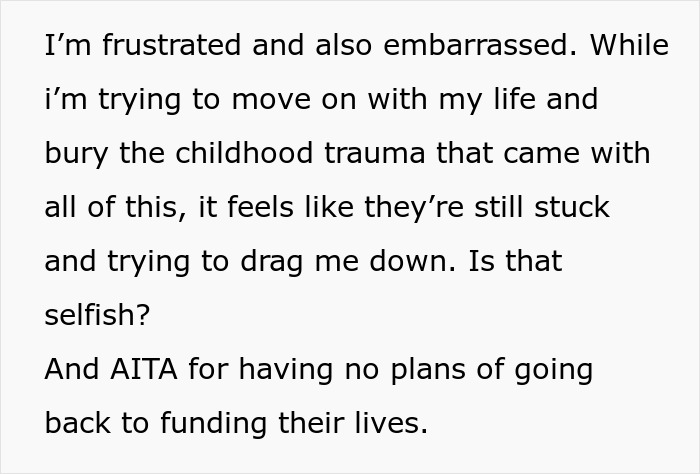Image resolution: width=700 pixels, height=474 pixels.
Task: Click the phrase "move on"
Action: pyautogui.click(x=294, y=99)
